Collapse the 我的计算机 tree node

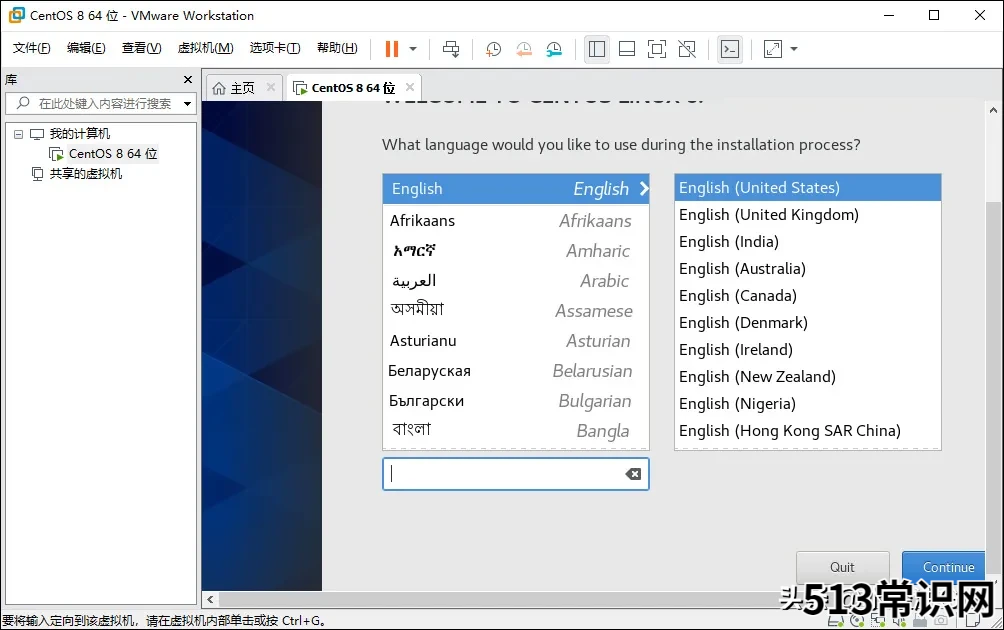19,134
